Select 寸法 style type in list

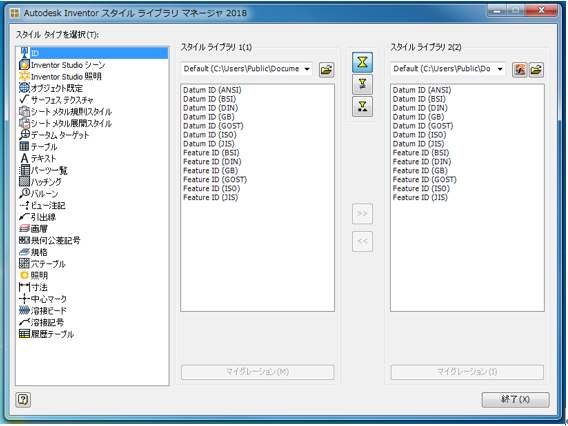click(33, 287)
